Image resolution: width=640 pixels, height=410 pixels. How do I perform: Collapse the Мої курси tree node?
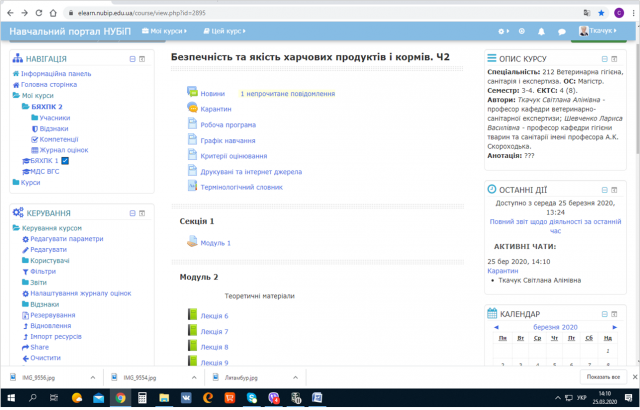[16, 96]
